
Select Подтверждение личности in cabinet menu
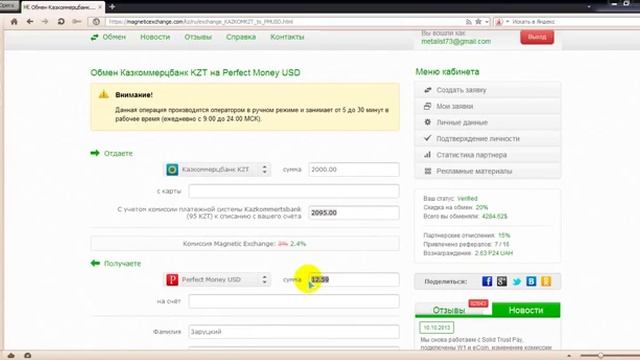tap(488, 139)
